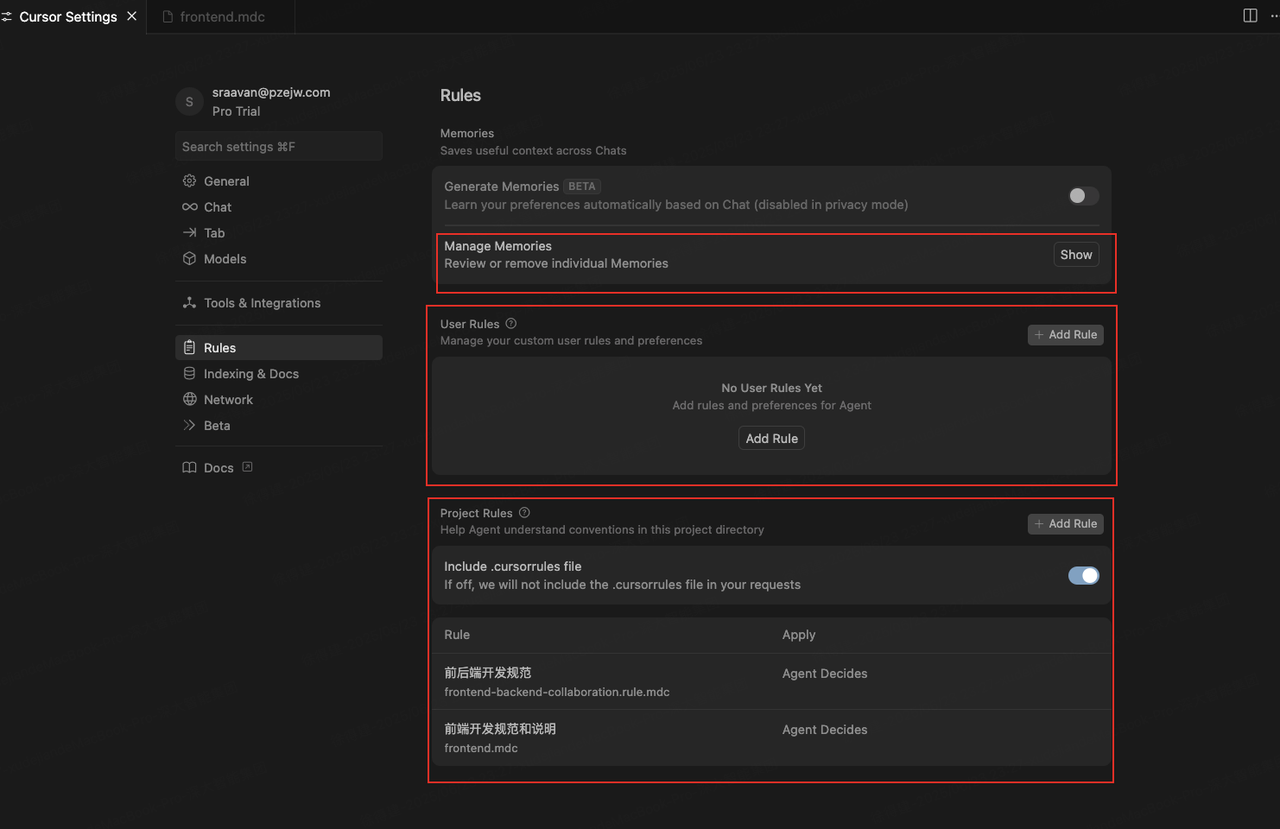
Task: Click the Network globe icon
Action: click(189, 399)
